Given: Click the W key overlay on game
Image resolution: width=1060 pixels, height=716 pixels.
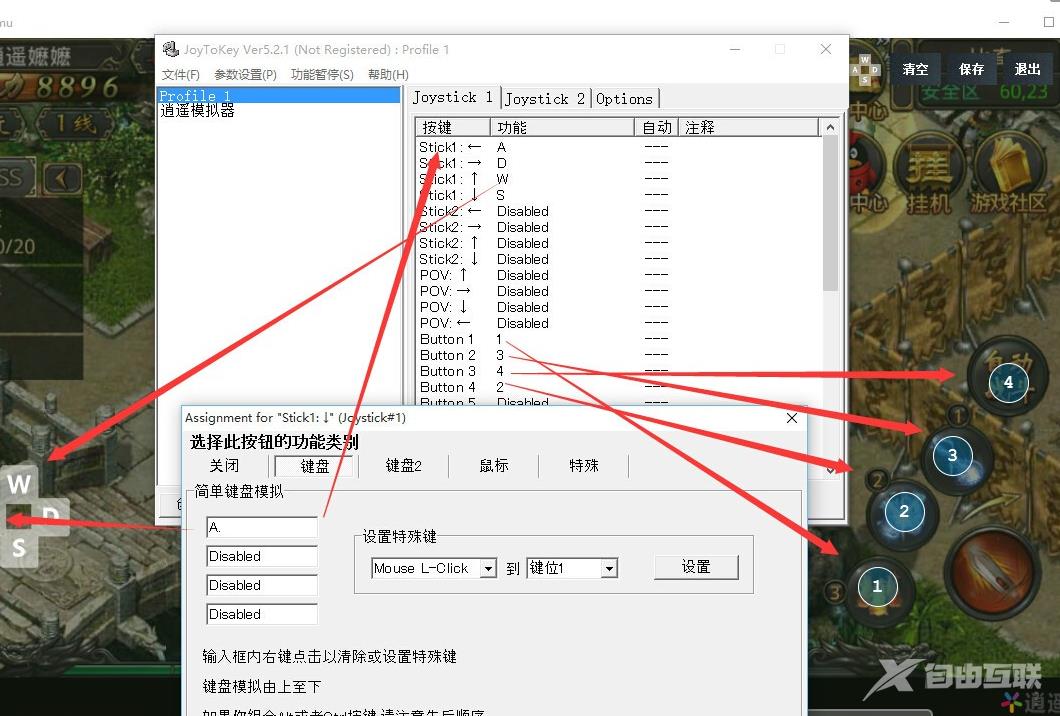Looking at the screenshot, I should pyautogui.click(x=20, y=483).
